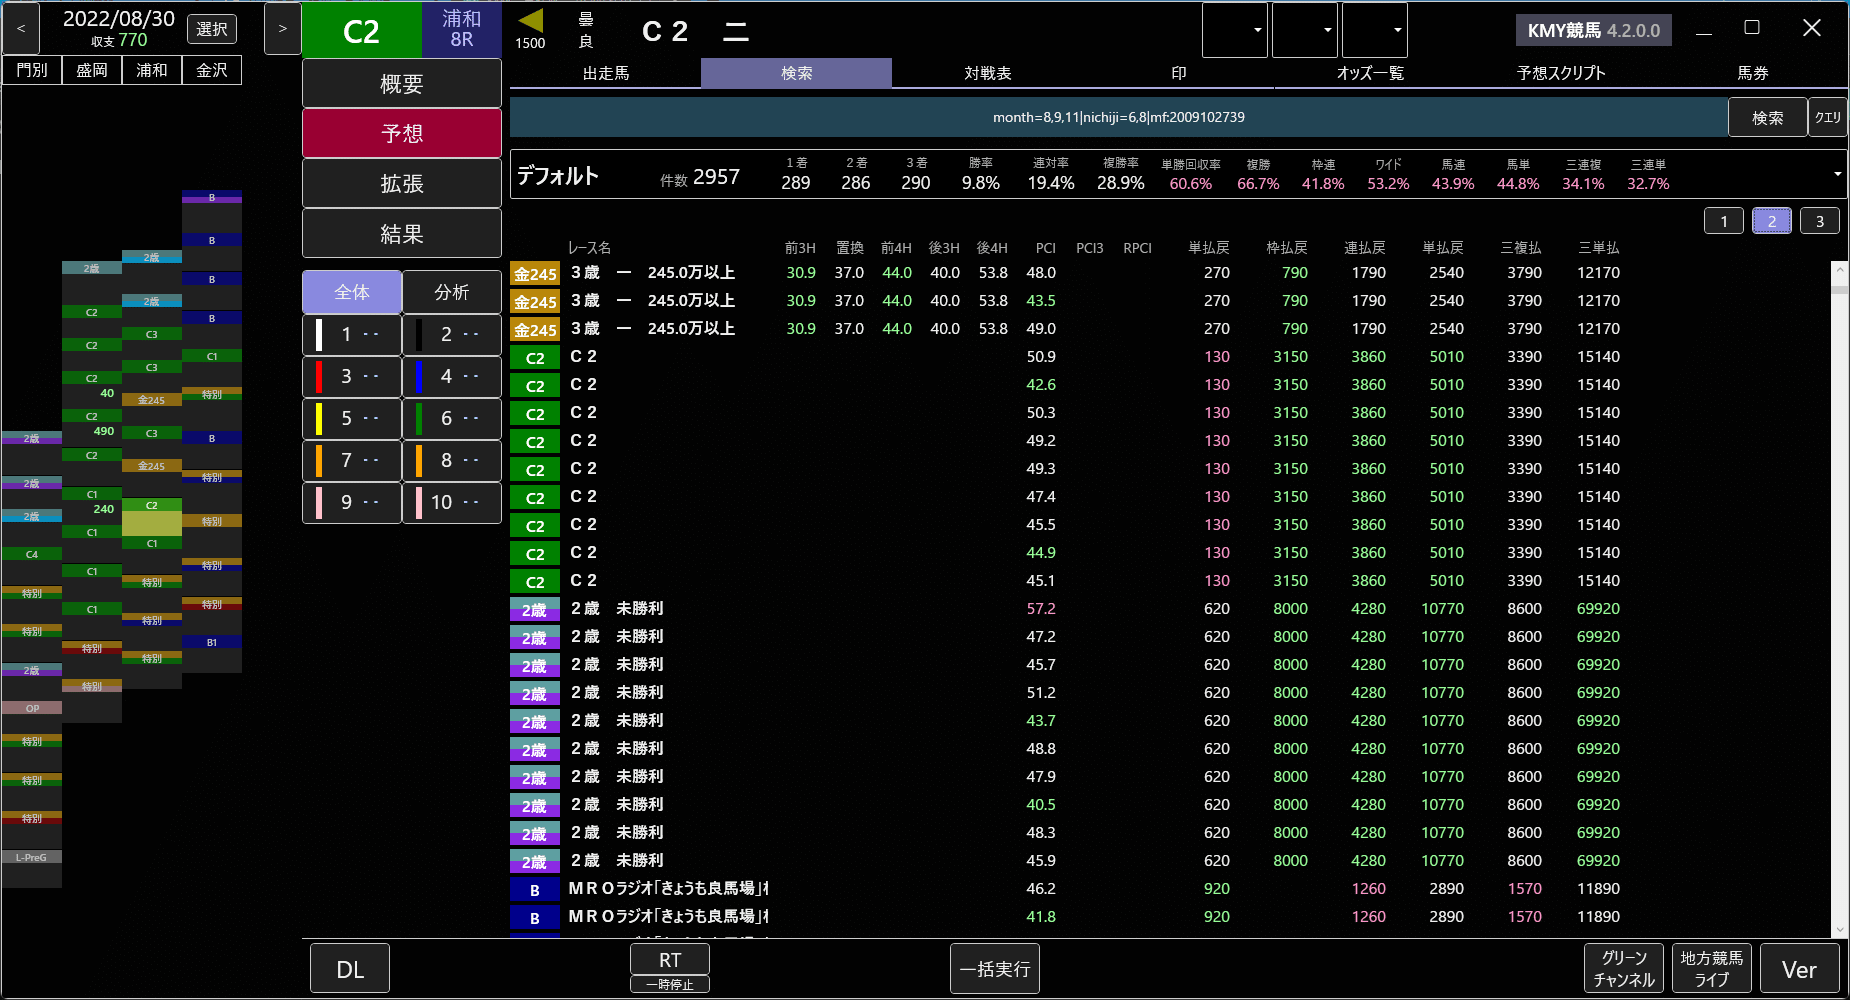The image size is (1850, 1000).
Task: Open the 印 tab
Action: [1179, 73]
